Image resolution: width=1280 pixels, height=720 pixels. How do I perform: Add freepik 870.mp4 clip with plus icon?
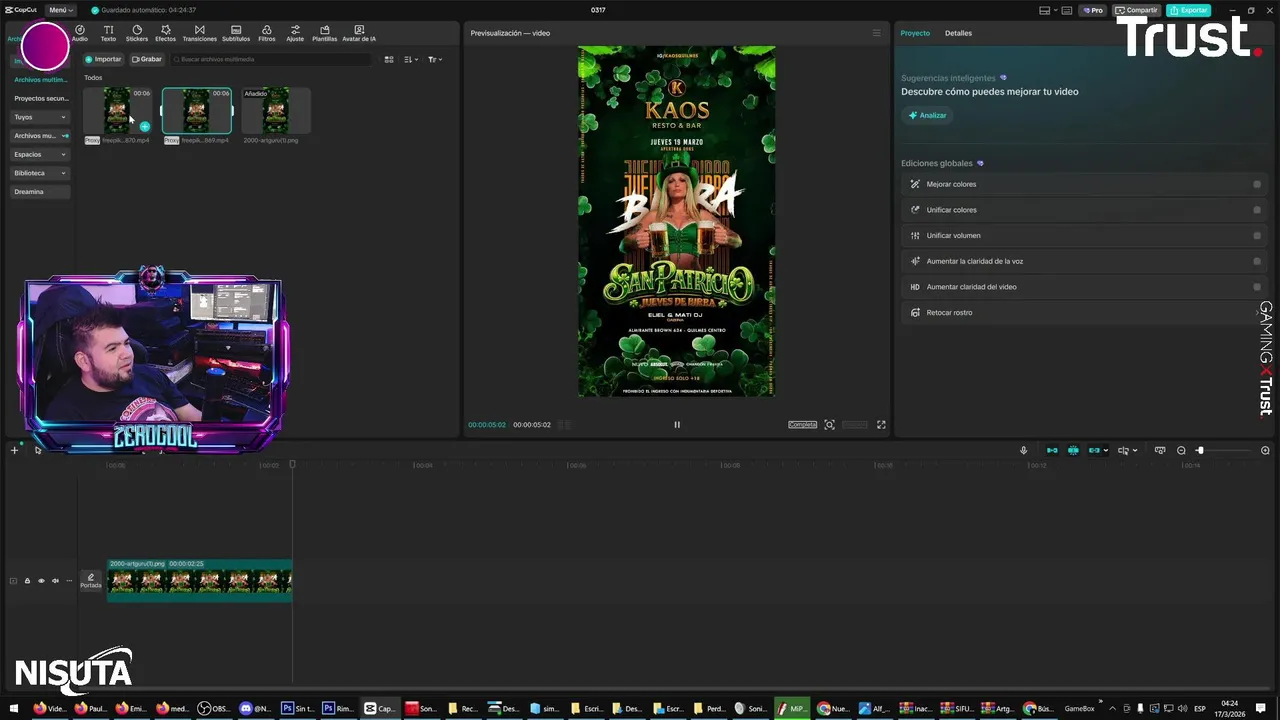[145, 126]
